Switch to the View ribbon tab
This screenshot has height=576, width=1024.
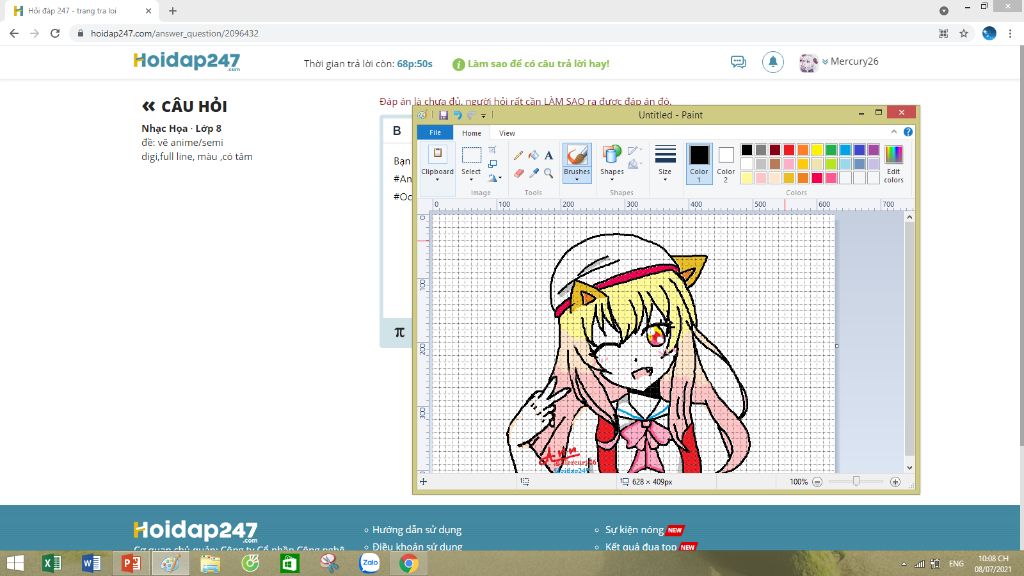click(507, 133)
